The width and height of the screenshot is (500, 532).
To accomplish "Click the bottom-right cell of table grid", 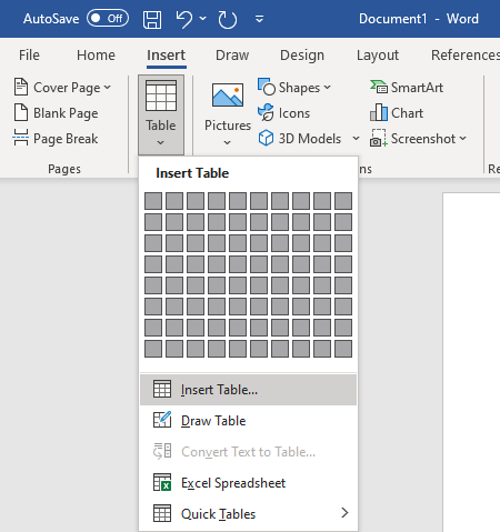I will (343, 349).
